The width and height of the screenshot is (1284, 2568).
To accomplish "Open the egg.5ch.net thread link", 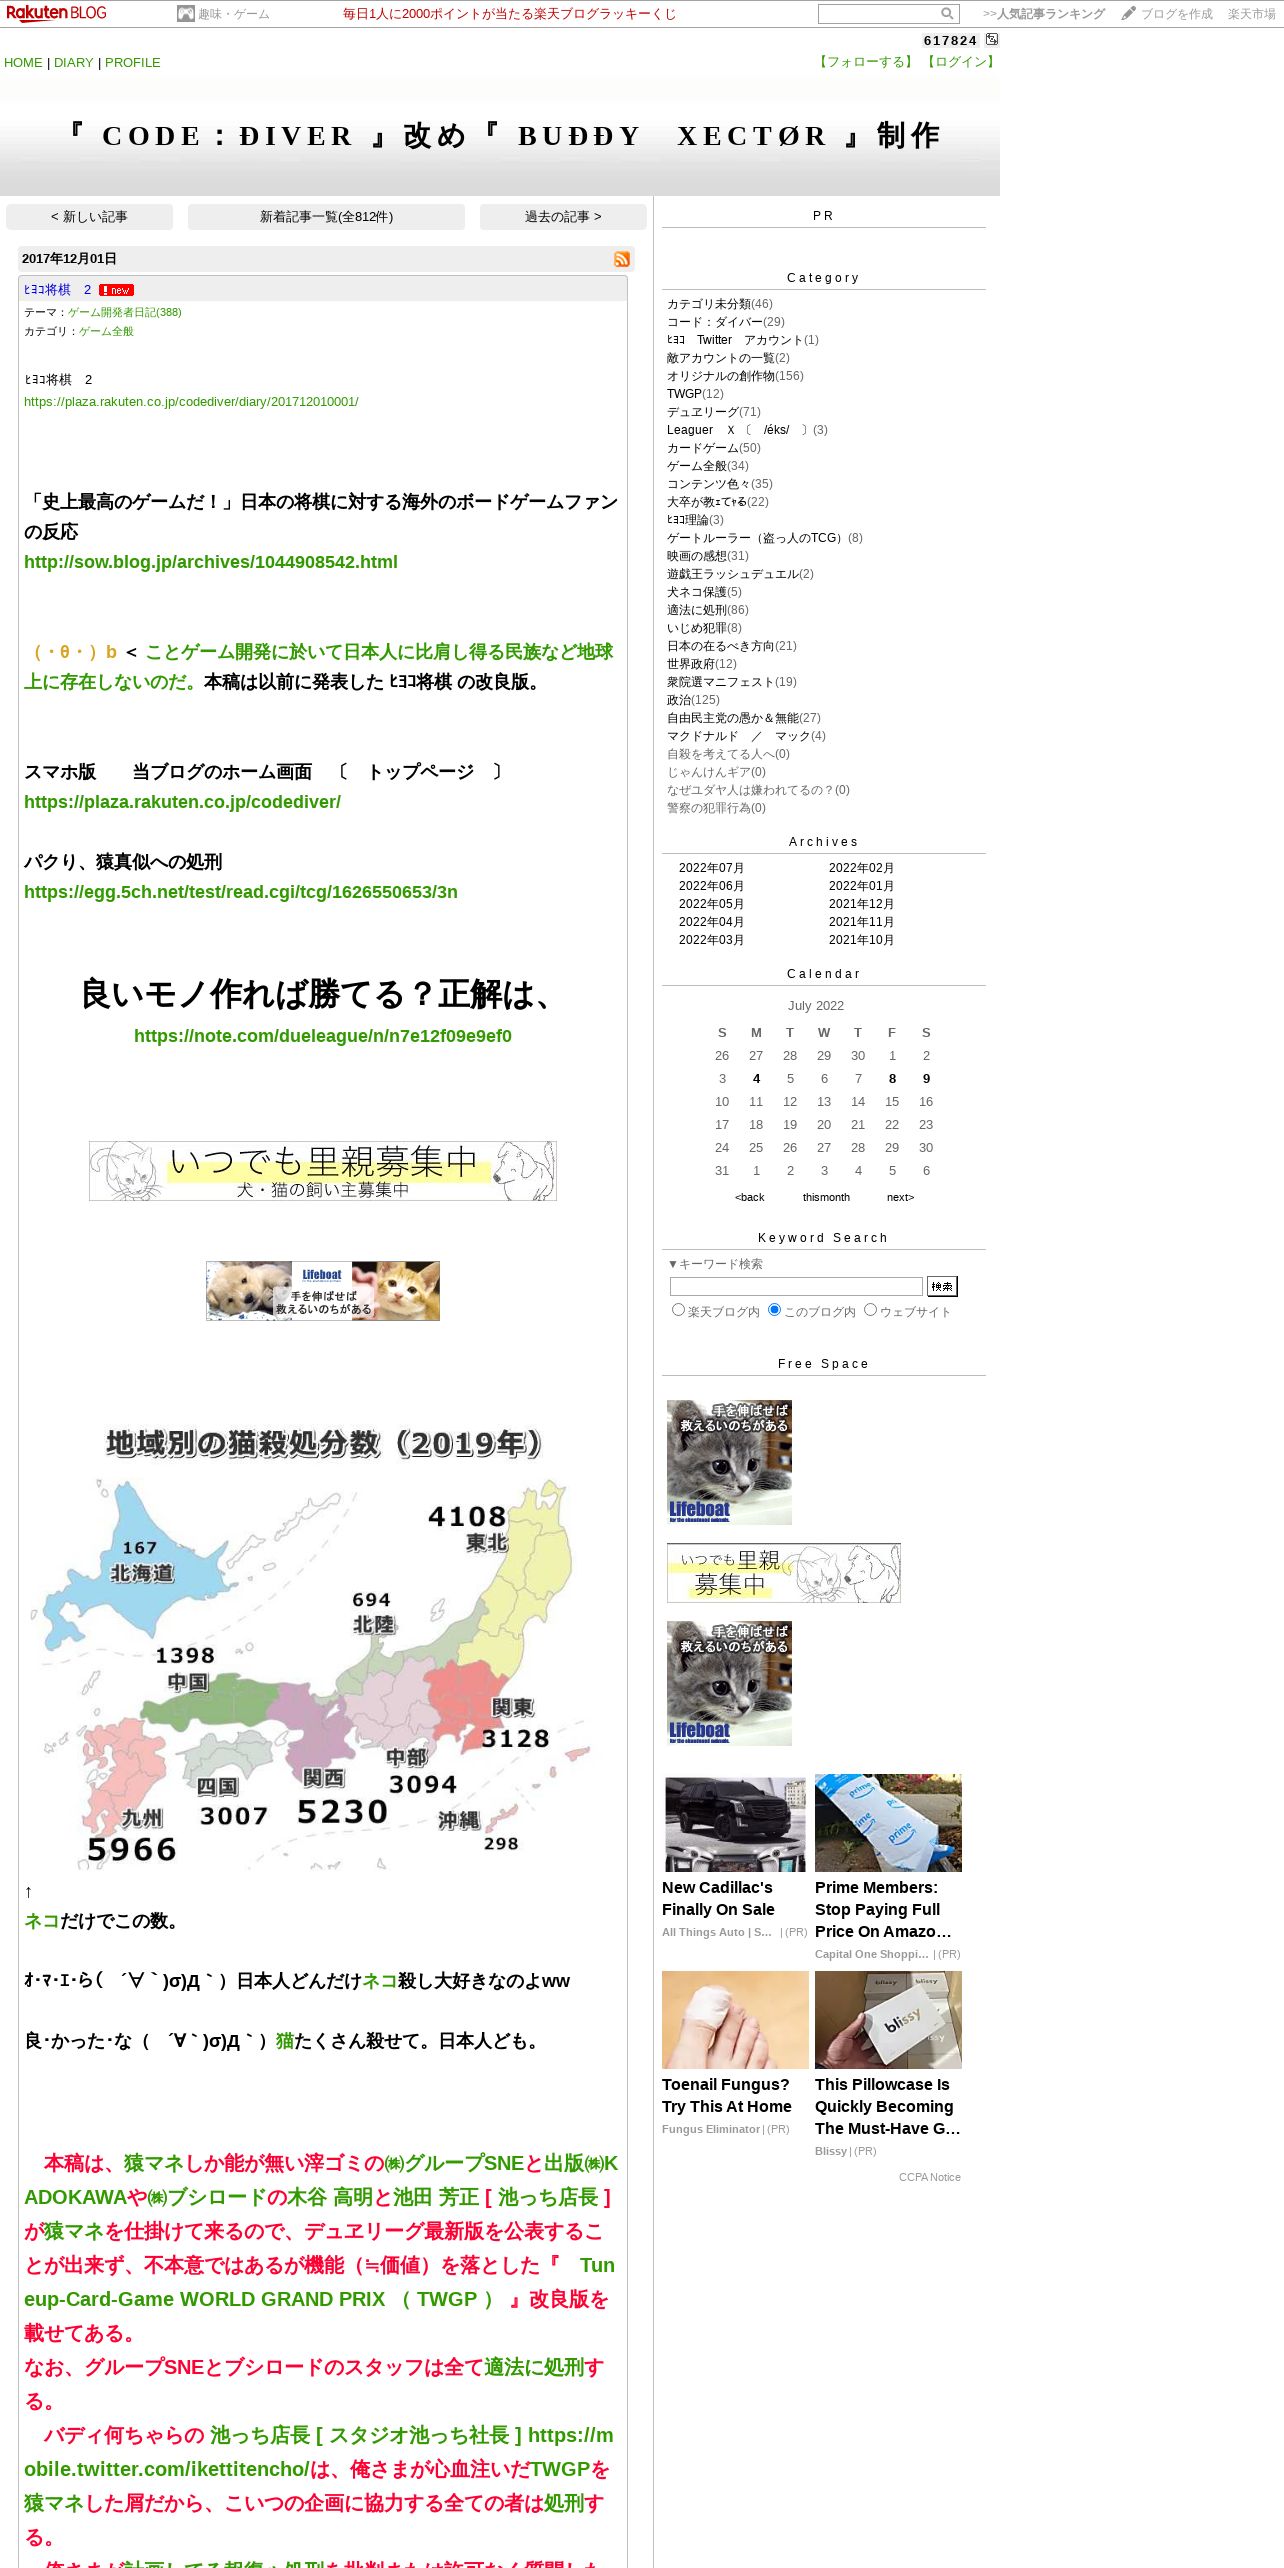I will (x=241, y=892).
